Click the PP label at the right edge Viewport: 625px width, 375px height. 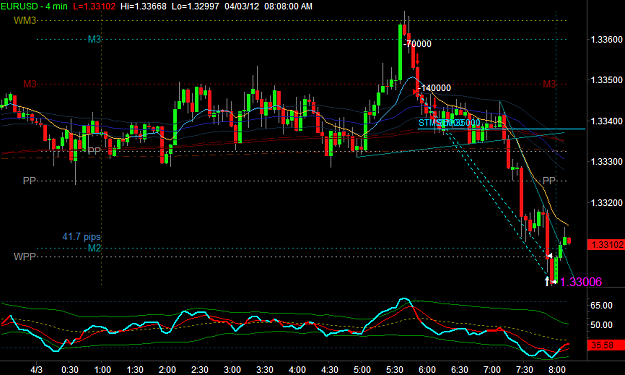pyautogui.click(x=549, y=181)
